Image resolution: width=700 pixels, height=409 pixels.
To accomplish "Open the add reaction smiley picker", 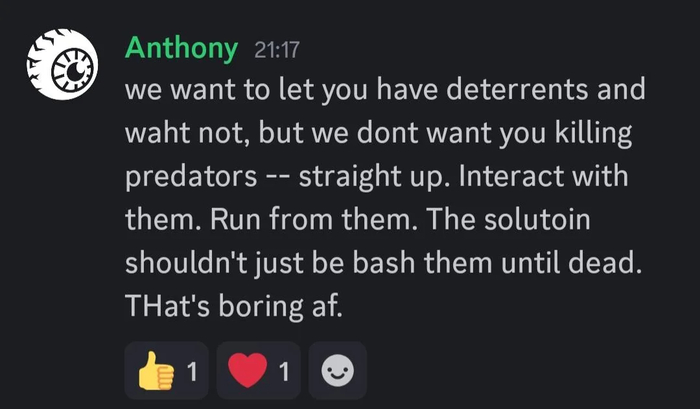I will point(337,371).
